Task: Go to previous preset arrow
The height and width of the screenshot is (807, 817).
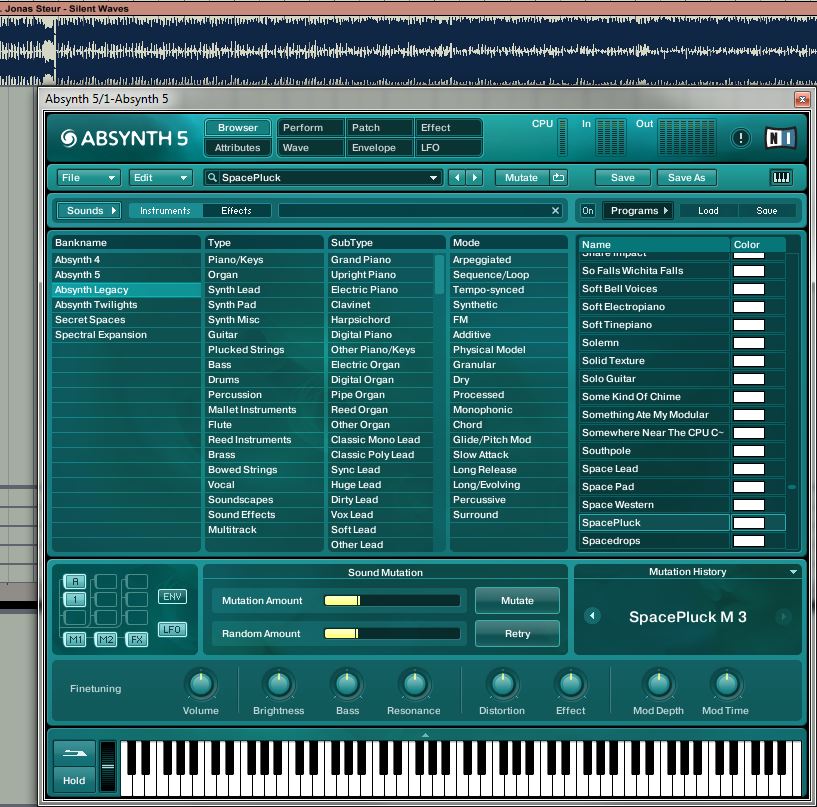Action: click(457, 178)
